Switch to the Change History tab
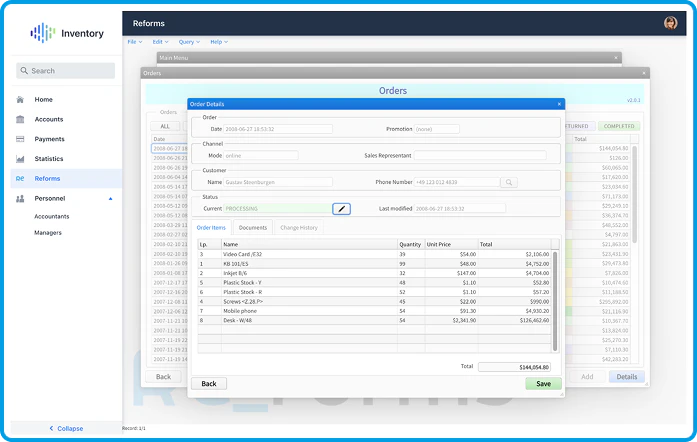Screen dimensions: 697x442 click(x=299, y=228)
